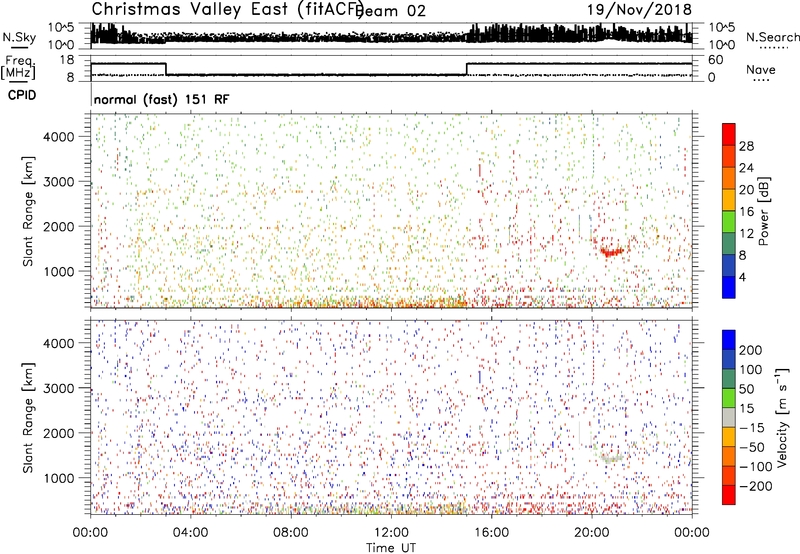800x554 pixels.
Task: Click the date '19/Nov/2018'
Action: point(639,9)
